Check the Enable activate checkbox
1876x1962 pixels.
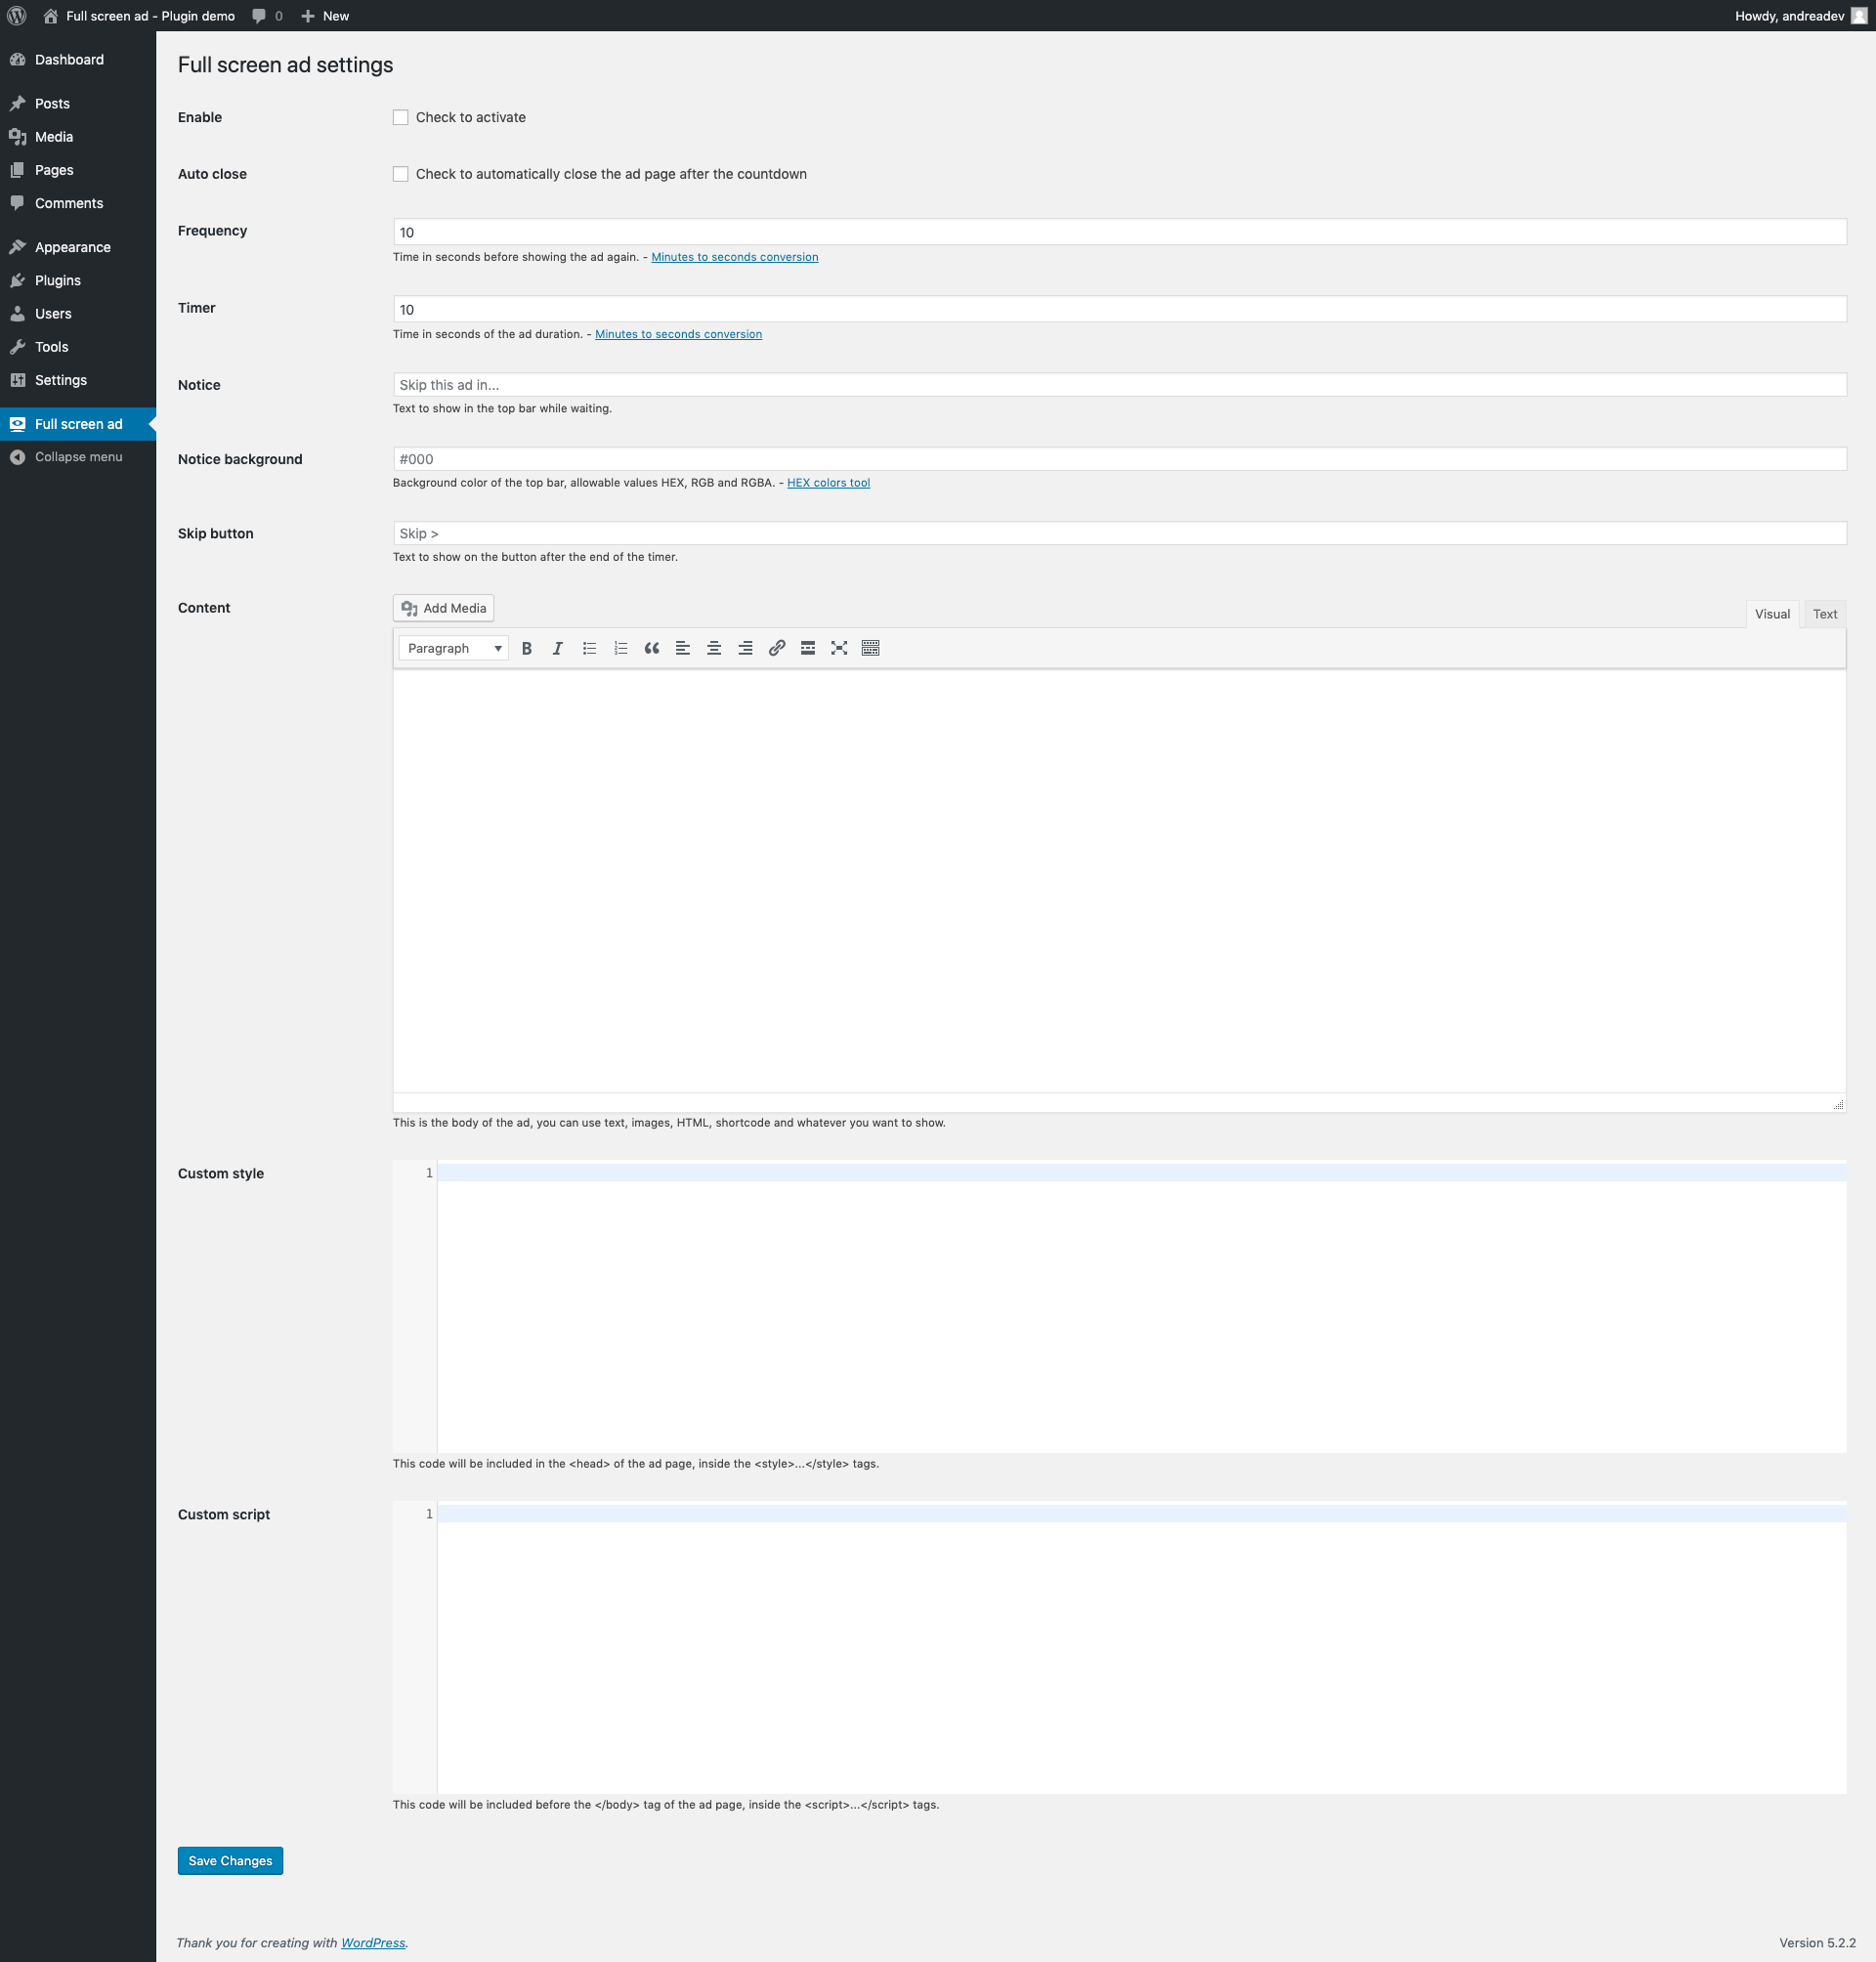pyautogui.click(x=401, y=117)
